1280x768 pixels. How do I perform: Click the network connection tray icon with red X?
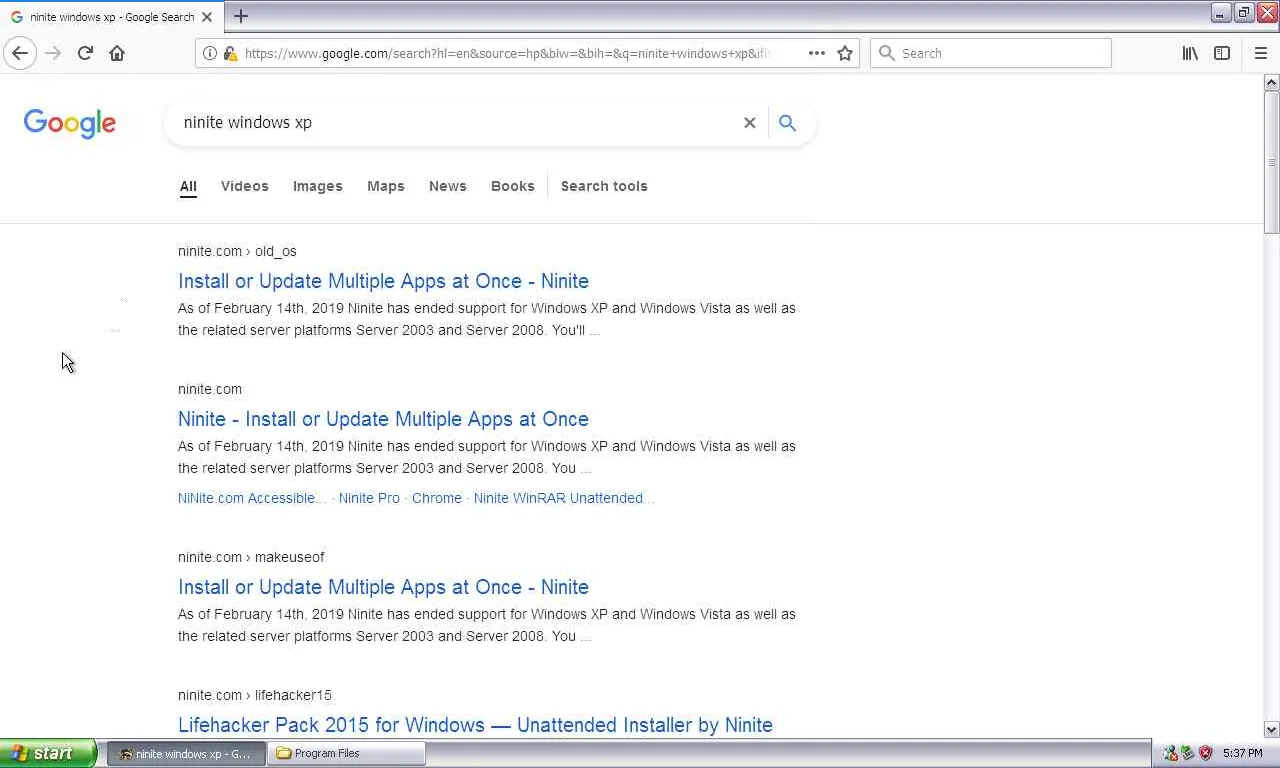pyautogui.click(x=1170, y=753)
